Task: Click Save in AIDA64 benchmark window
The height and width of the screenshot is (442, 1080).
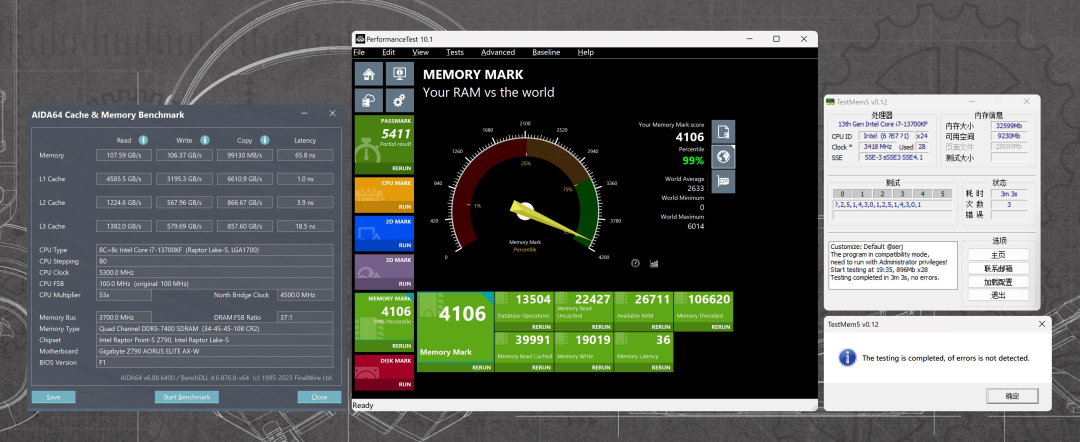Action: [53, 397]
